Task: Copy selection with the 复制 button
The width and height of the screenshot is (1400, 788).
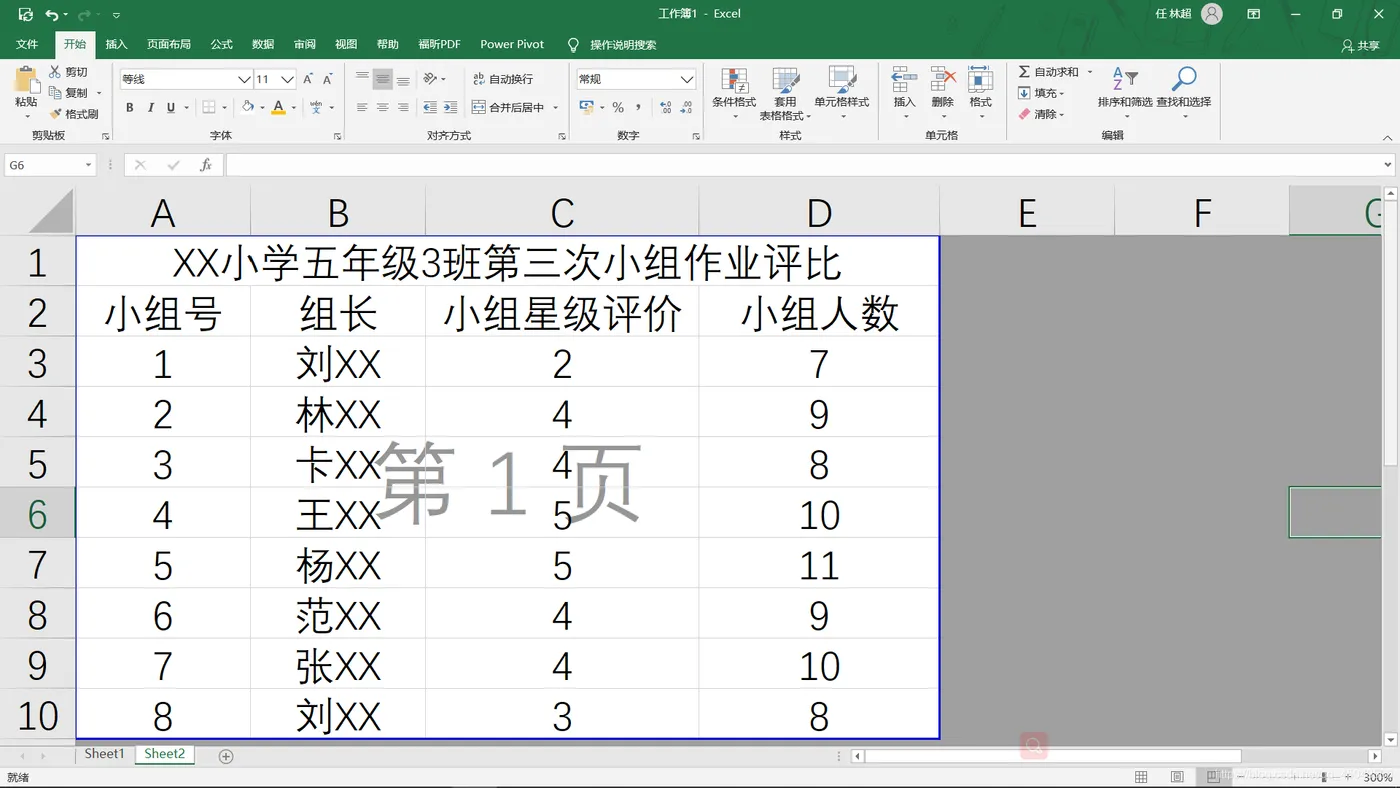Action: point(68,93)
